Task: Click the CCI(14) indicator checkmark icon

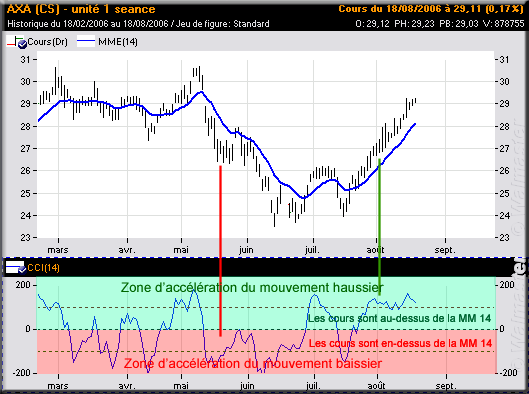Action: click(x=22, y=270)
